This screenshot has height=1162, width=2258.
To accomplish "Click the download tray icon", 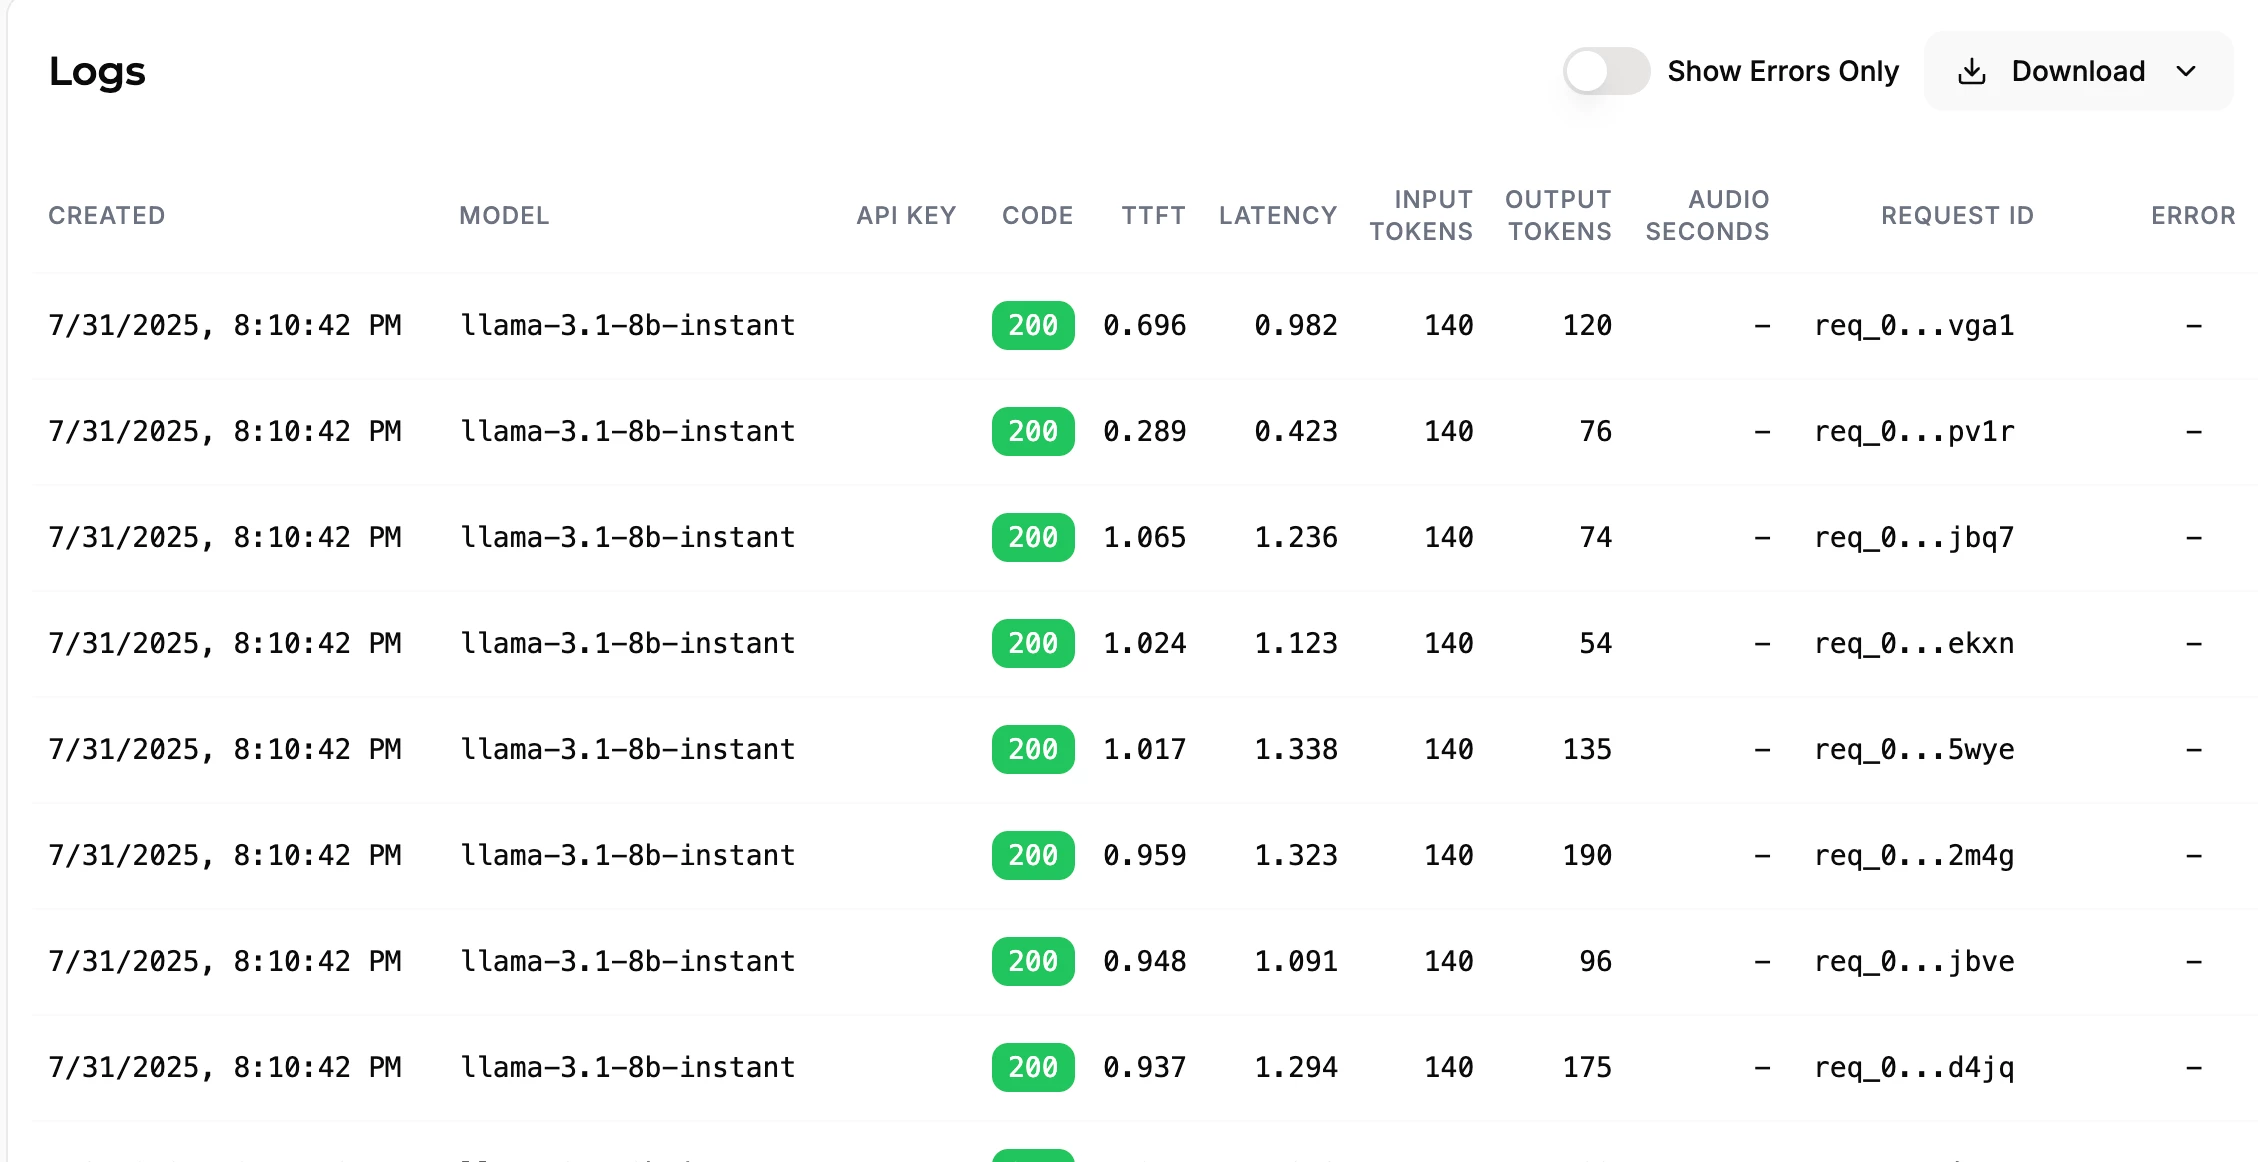I will tap(1972, 71).
